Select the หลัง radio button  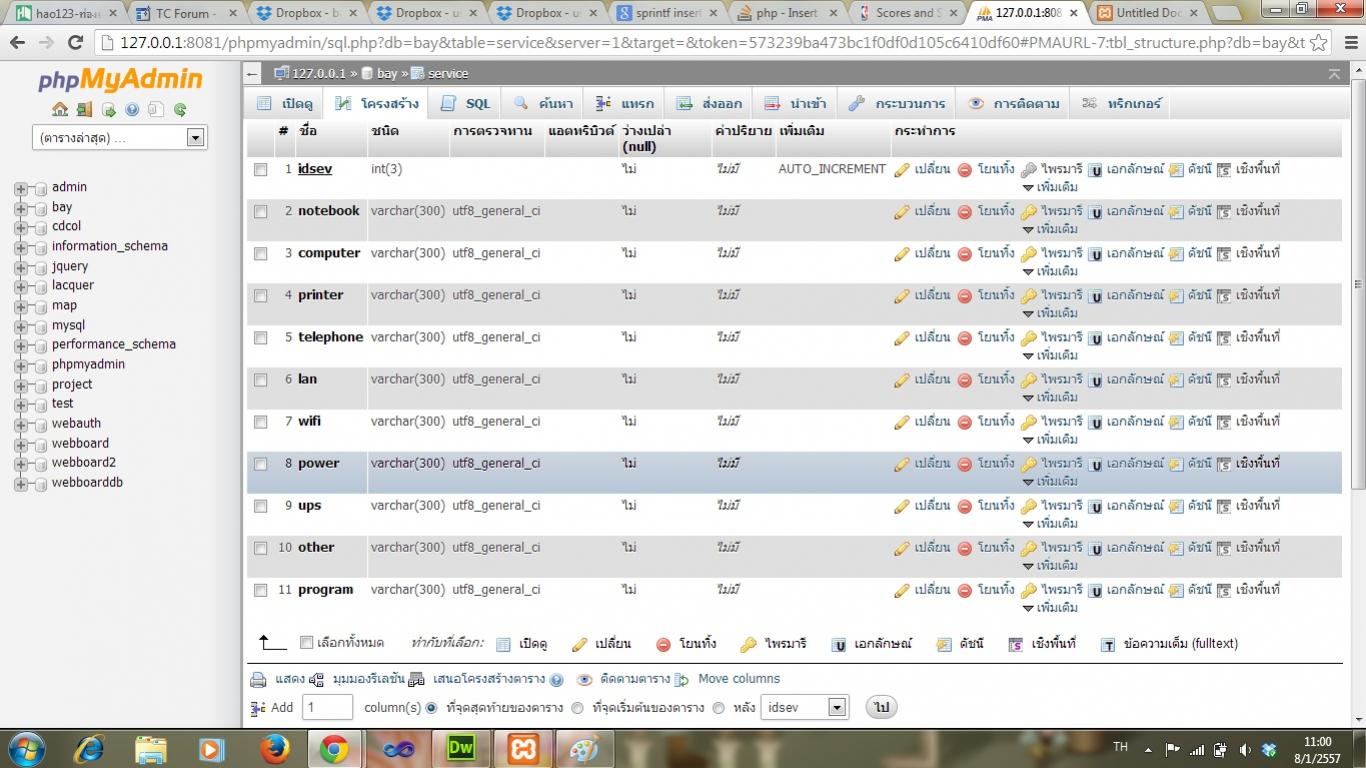718,708
